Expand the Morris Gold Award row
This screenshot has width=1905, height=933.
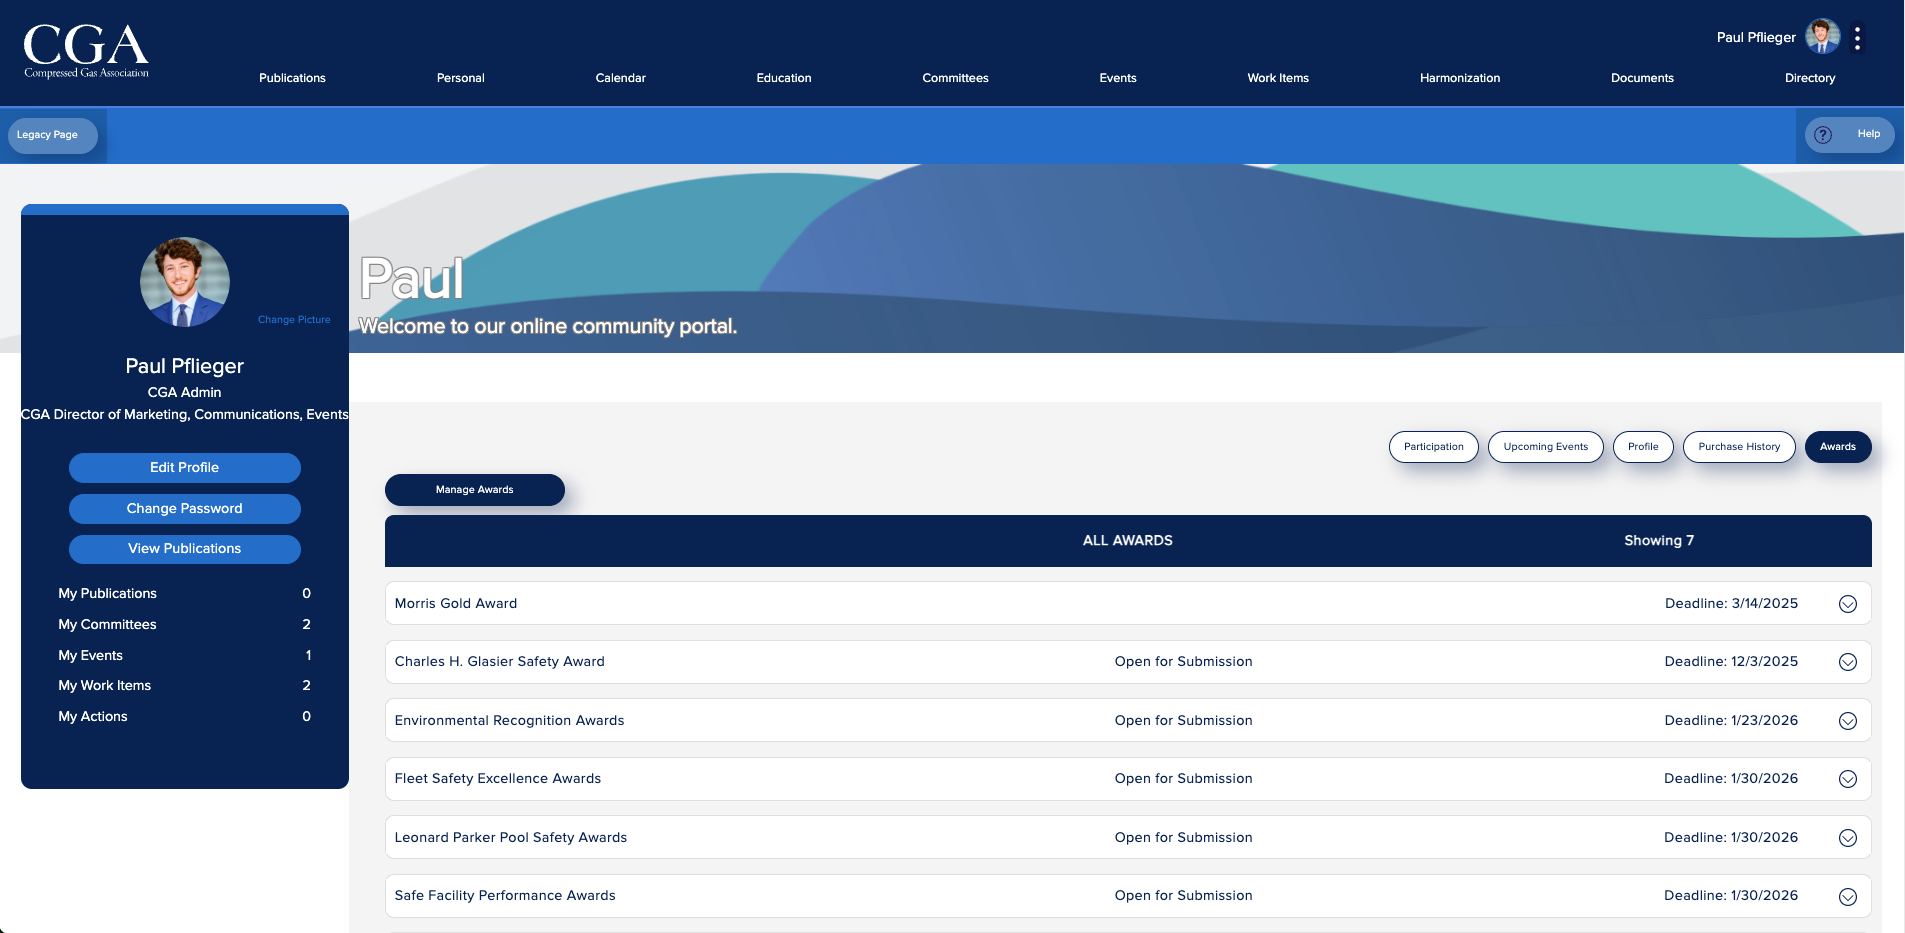[x=1847, y=604]
